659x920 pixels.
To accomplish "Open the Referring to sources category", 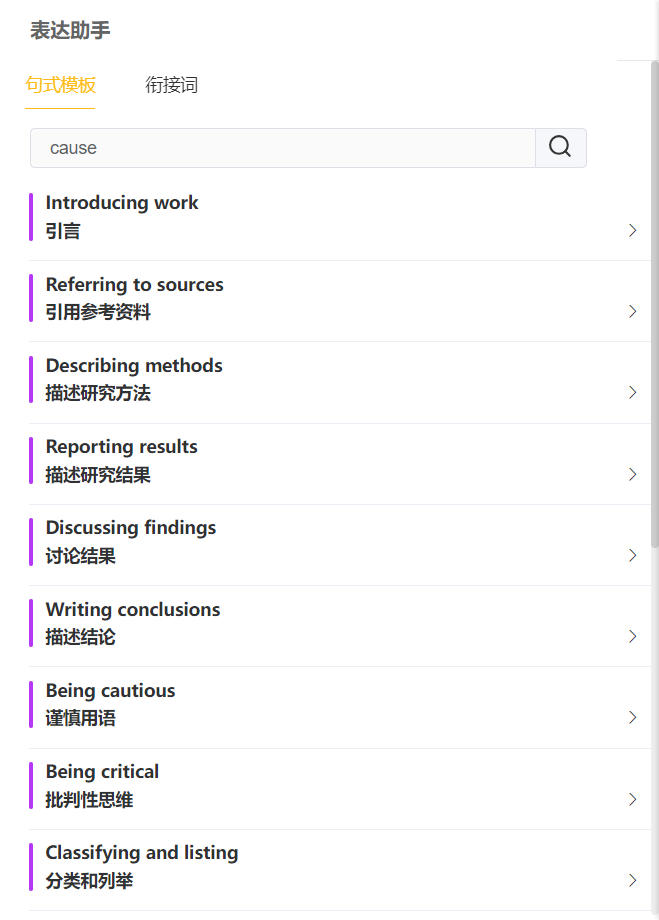I will 134,298.
